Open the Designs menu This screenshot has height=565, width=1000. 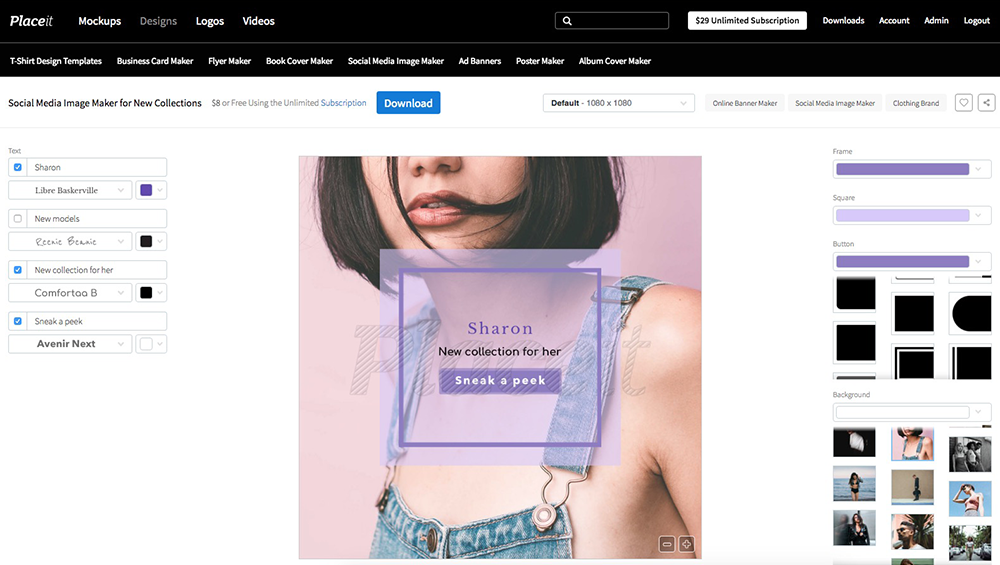tap(158, 21)
